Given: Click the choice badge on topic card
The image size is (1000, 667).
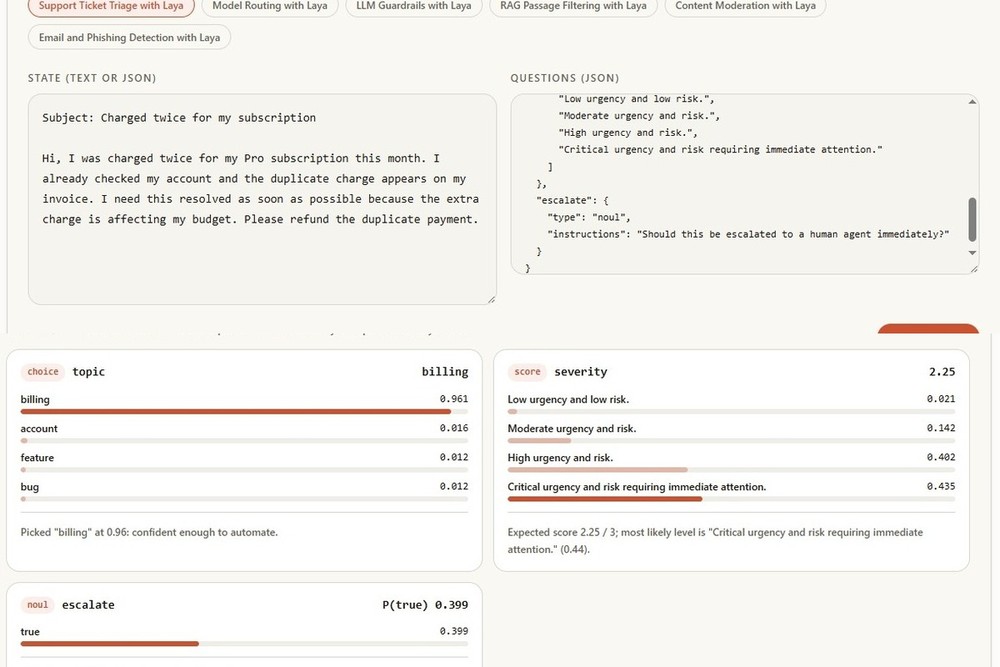Looking at the screenshot, I should coord(43,372).
